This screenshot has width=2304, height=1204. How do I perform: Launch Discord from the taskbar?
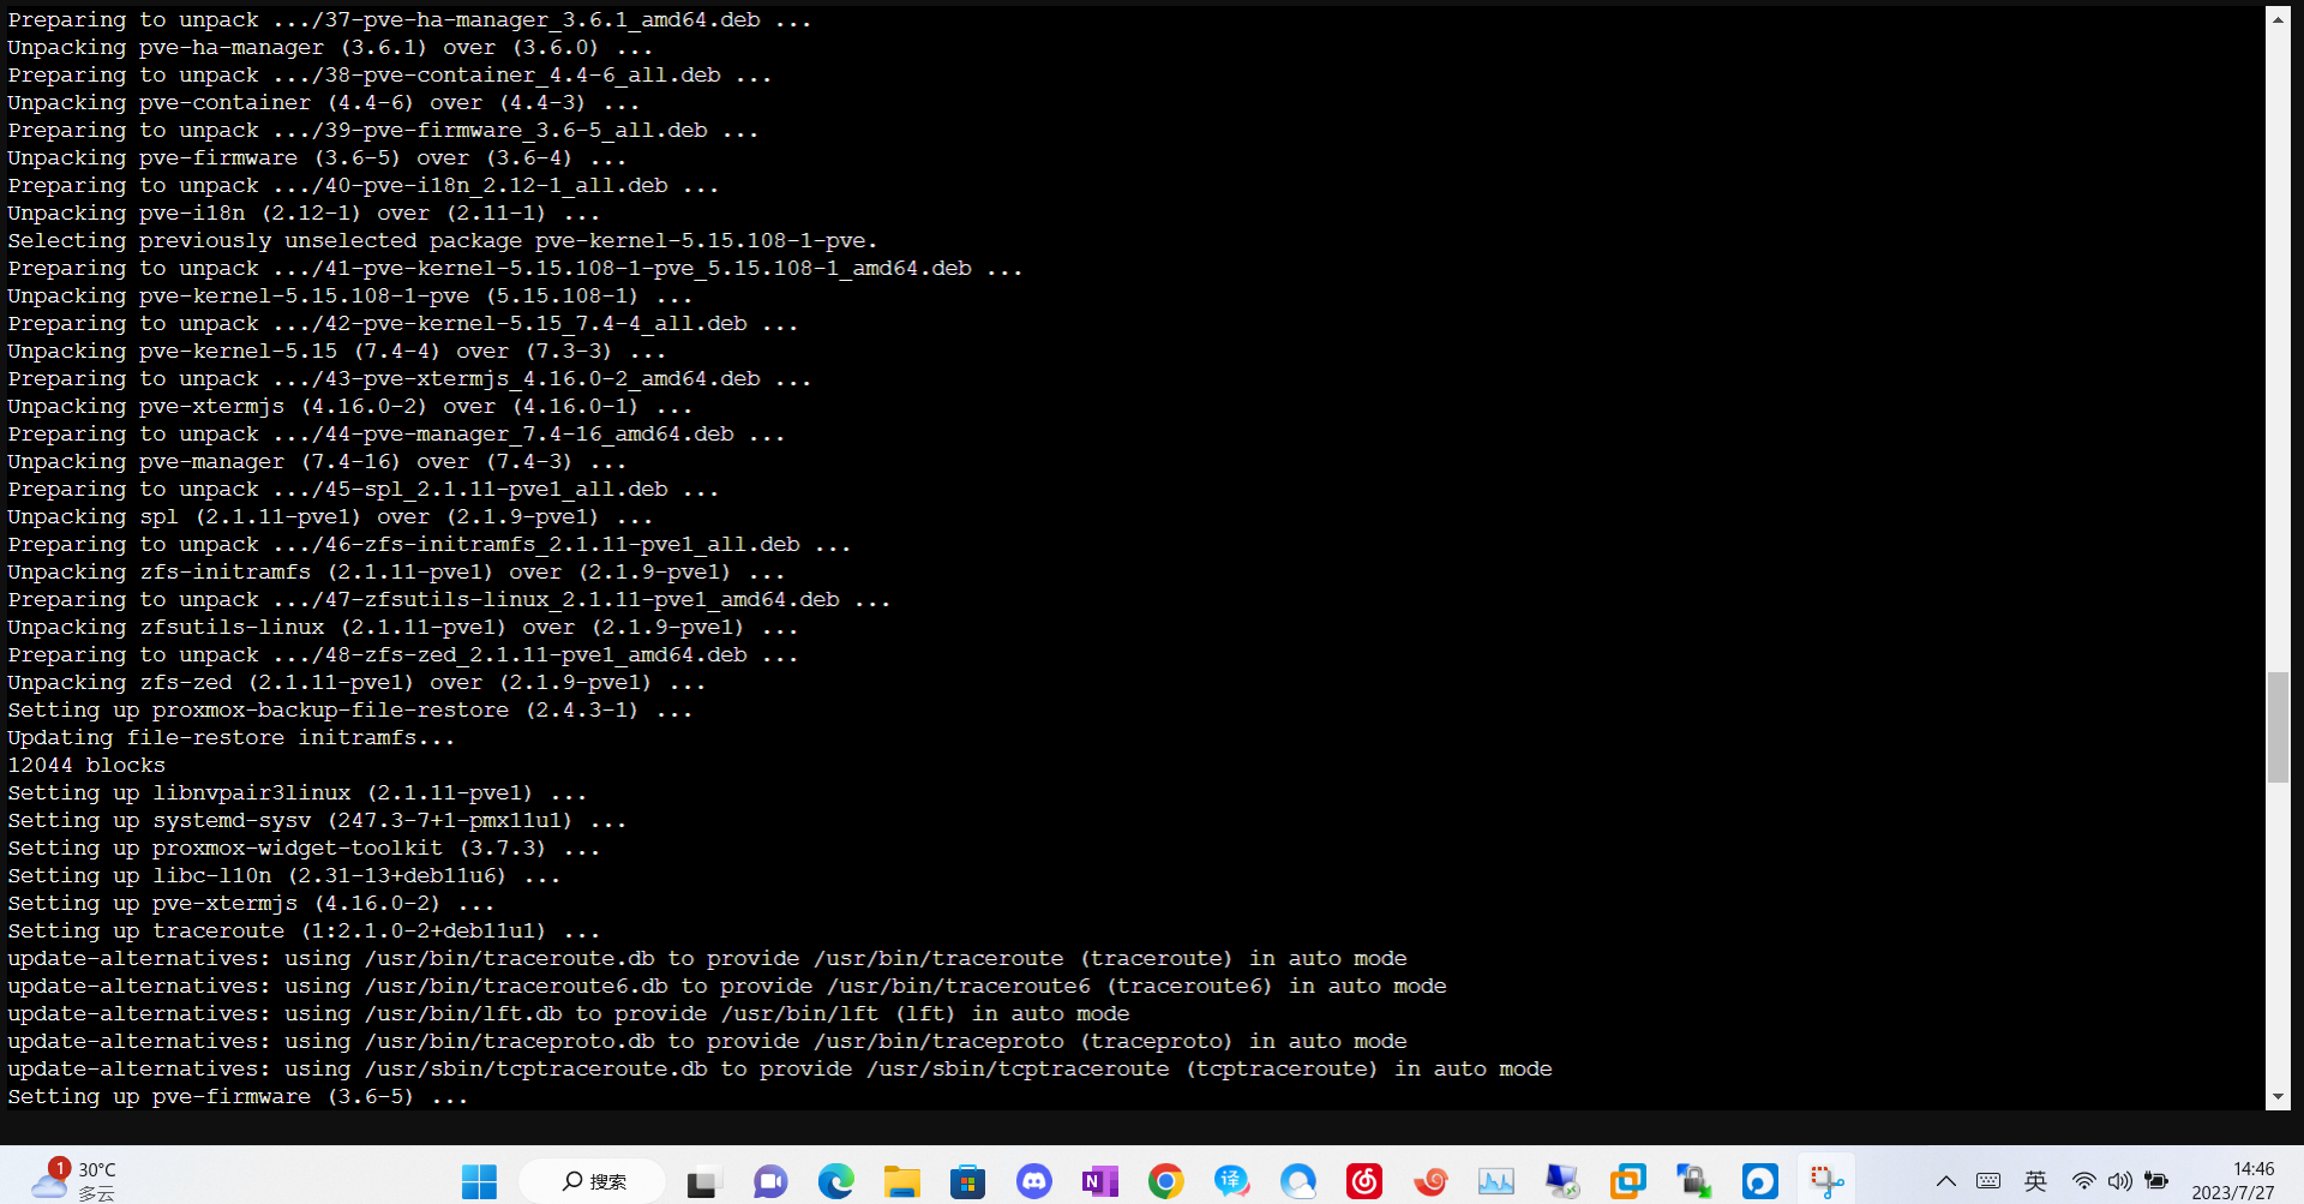(1034, 1181)
